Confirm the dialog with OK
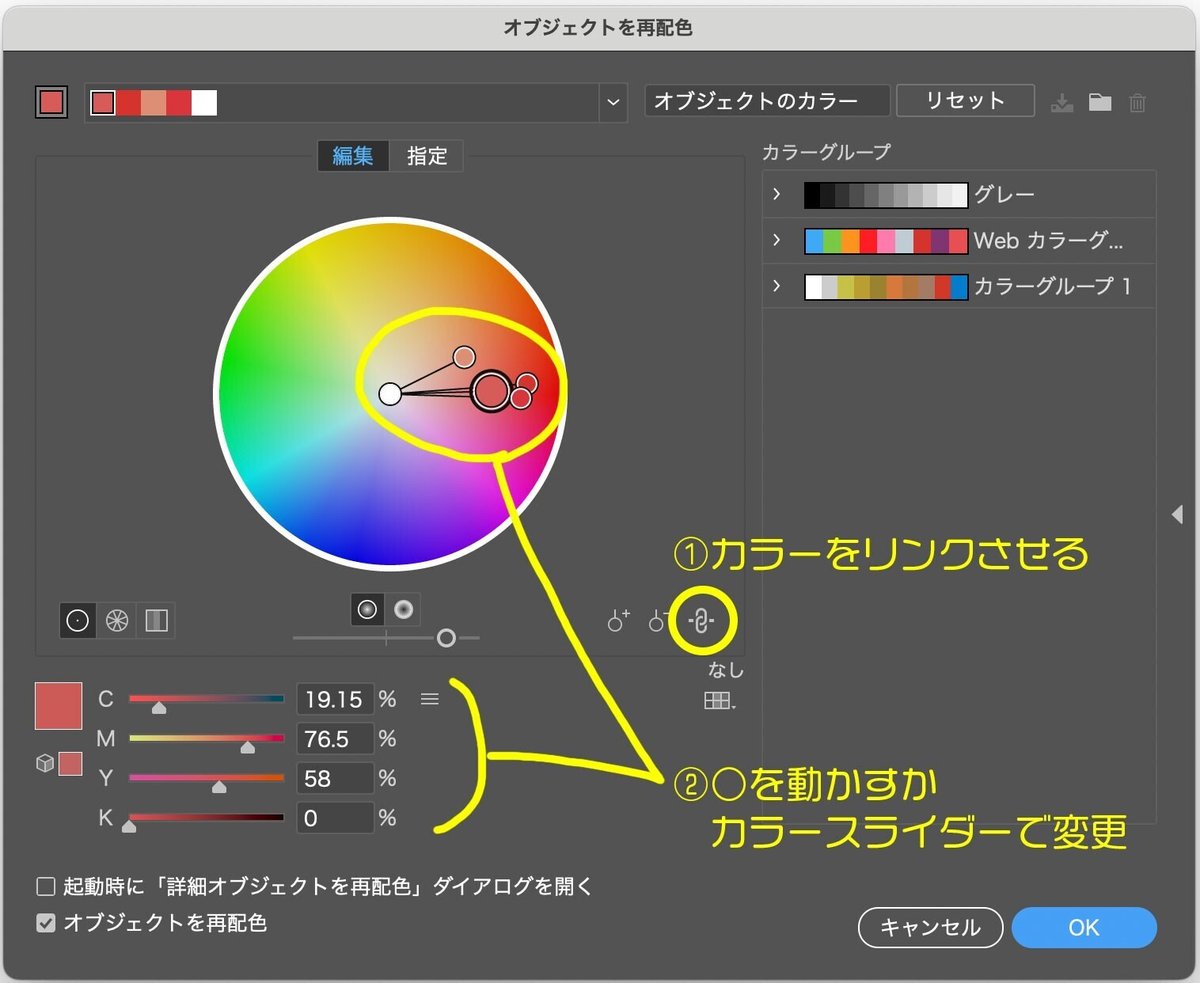The image size is (1200, 983). point(1084,927)
